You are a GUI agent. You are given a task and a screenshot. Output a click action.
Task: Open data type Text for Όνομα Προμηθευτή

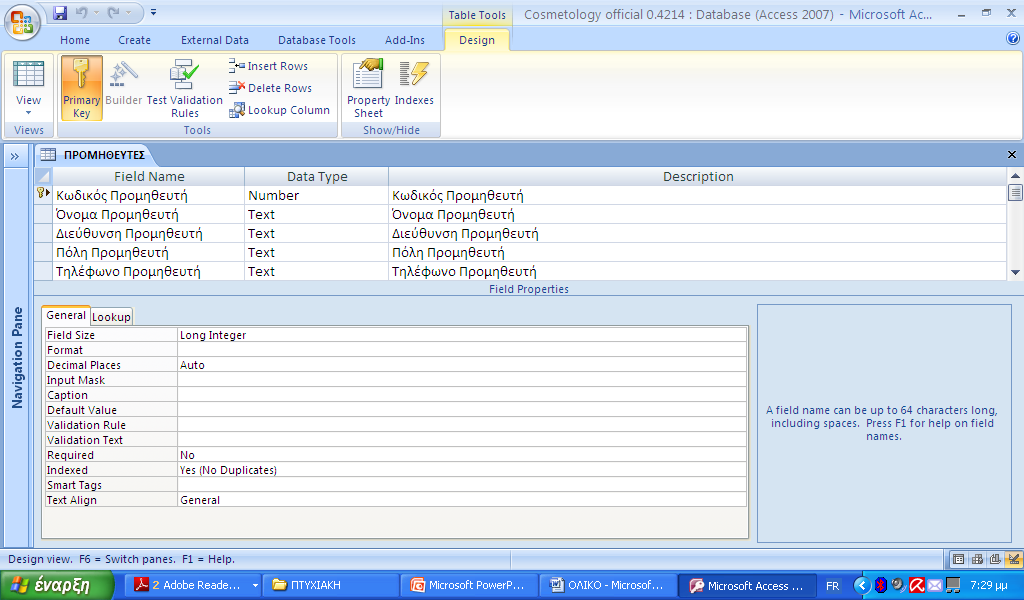coord(317,214)
